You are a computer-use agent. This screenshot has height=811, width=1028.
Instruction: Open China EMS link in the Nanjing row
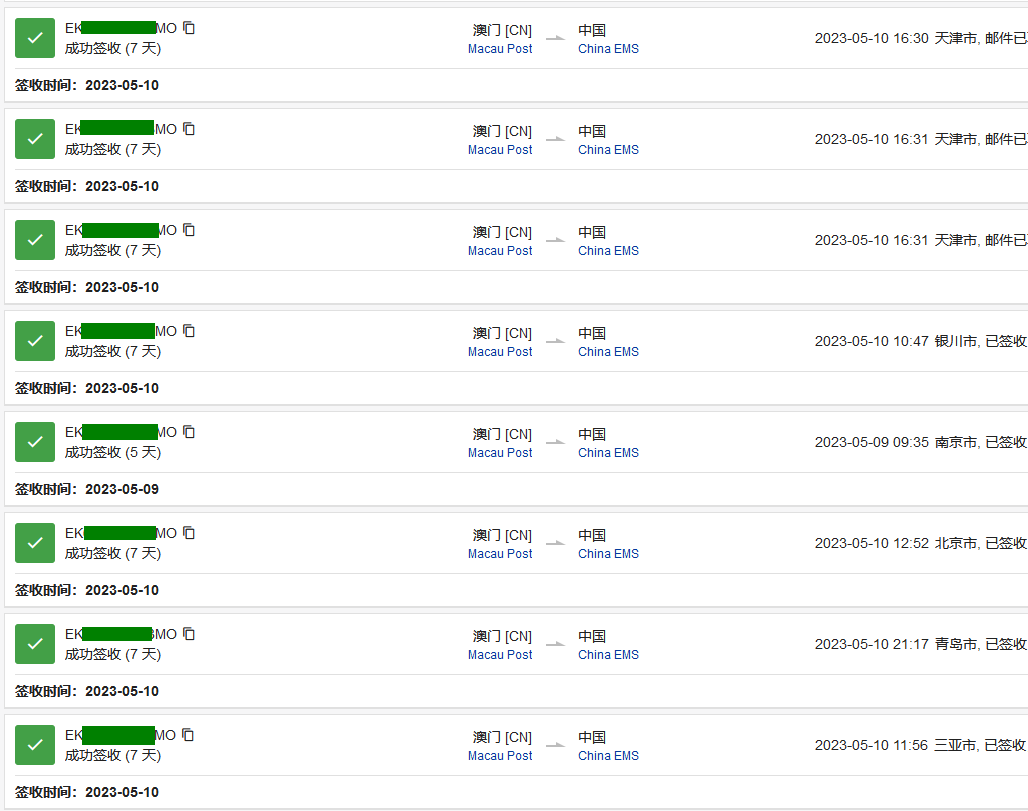click(x=608, y=453)
